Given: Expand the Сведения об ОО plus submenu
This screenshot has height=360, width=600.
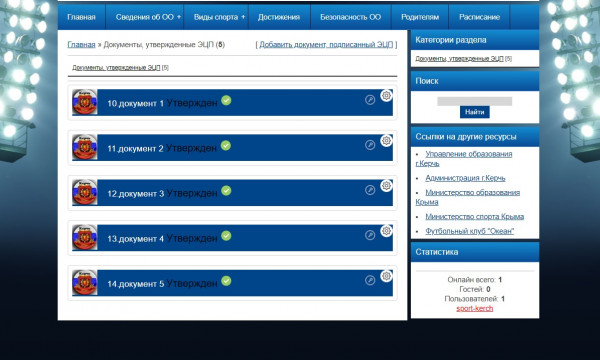Looking at the screenshot, I should click(179, 17).
